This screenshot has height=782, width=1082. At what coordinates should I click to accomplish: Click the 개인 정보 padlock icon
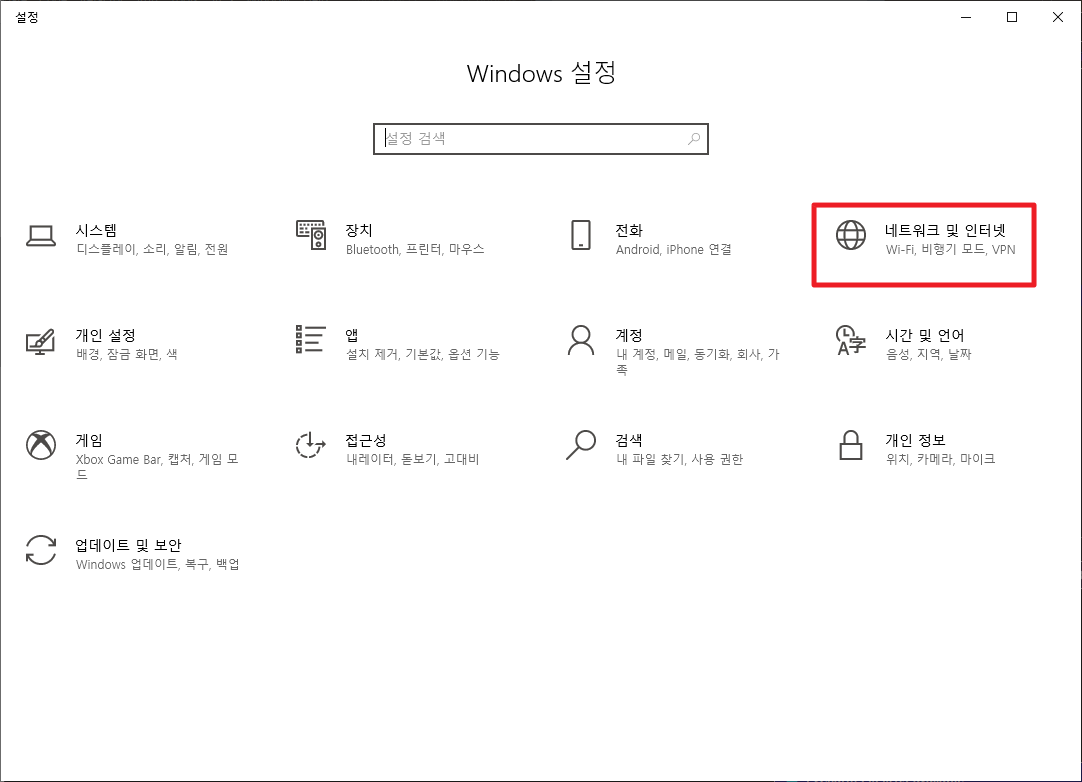(x=851, y=445)
